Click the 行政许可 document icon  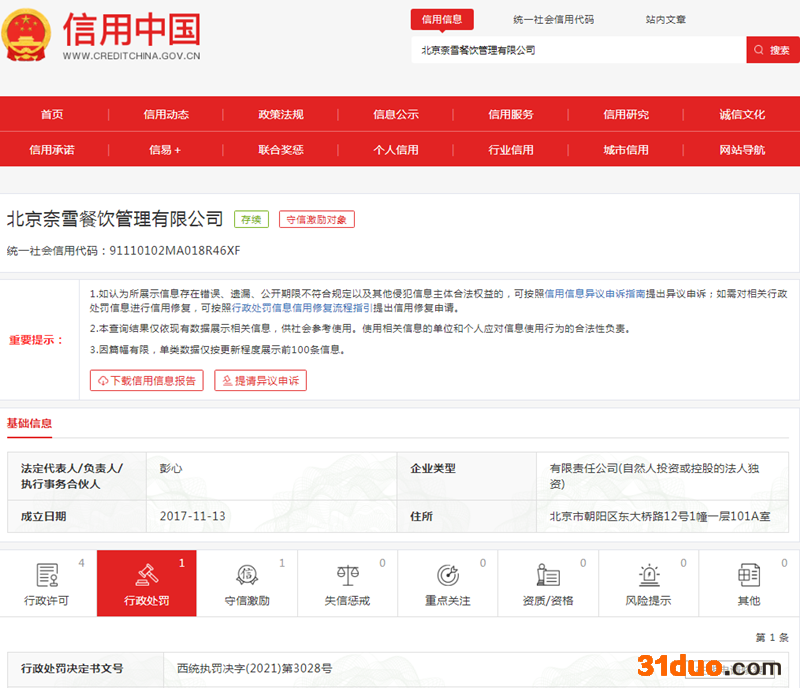pyautogui.click(x=47, y=575)
